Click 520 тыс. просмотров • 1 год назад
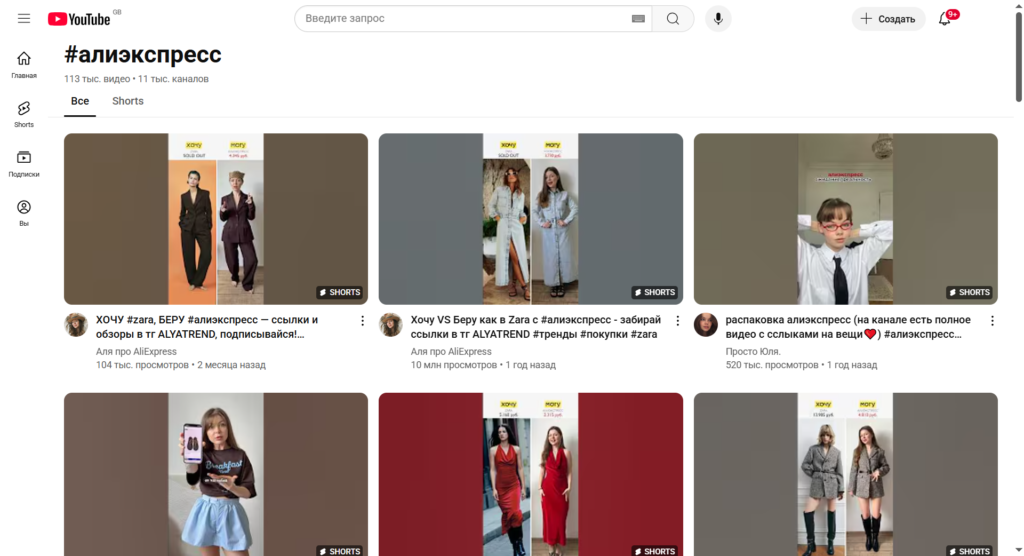This screenshot has height=556, width=1024. pyautogui.click(x=801, y=365)
